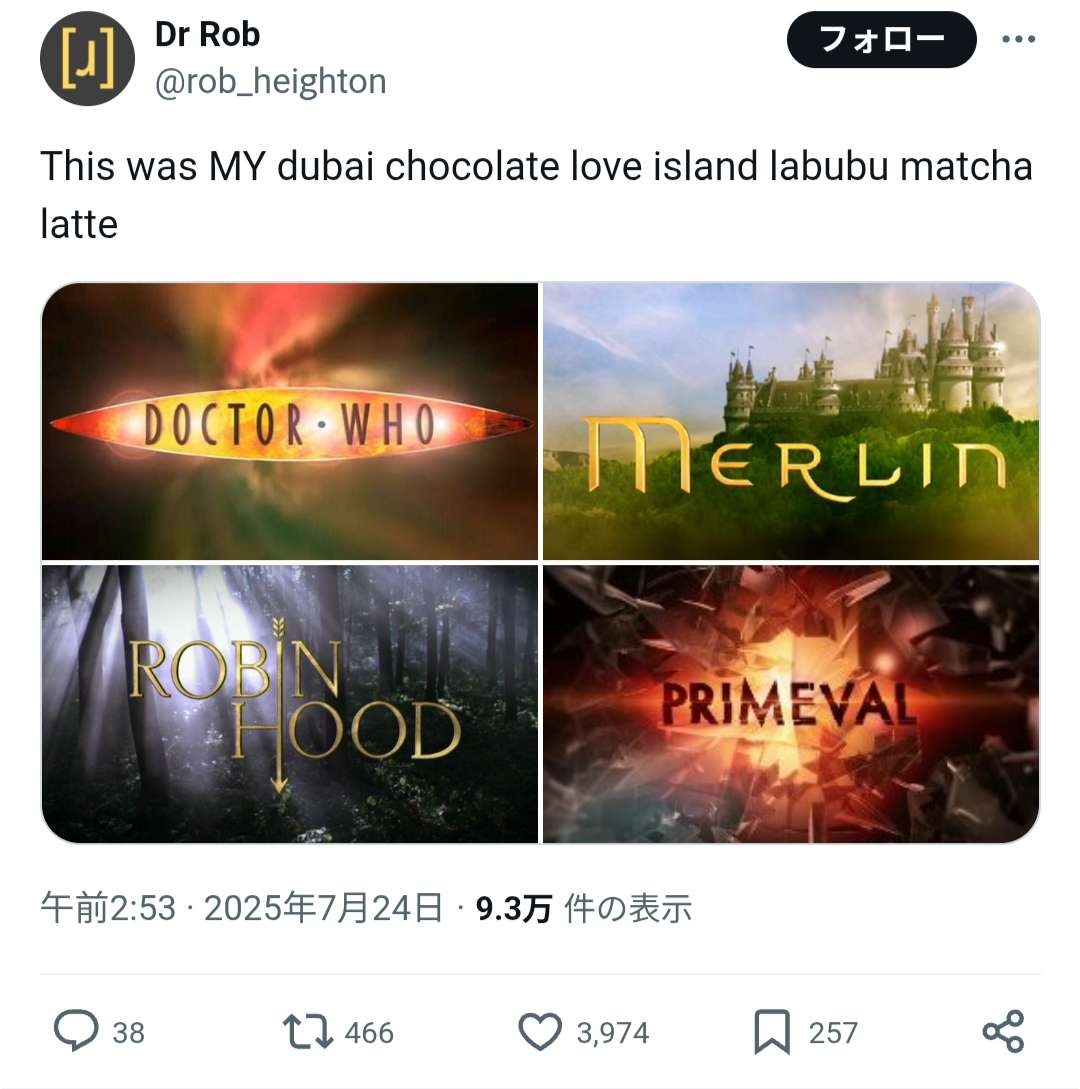The image size is (1080, 1089).
Task: Click the 257 bookmarks count
Action: [833, 1033]
